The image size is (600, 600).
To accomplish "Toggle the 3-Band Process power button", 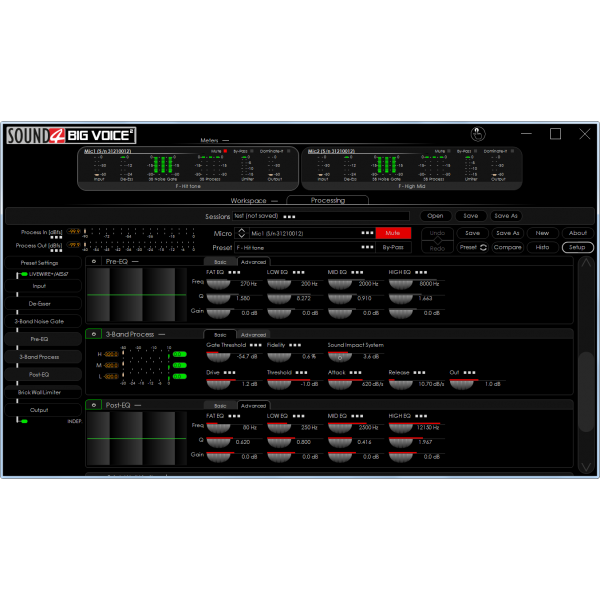I will tap(94, 334).
